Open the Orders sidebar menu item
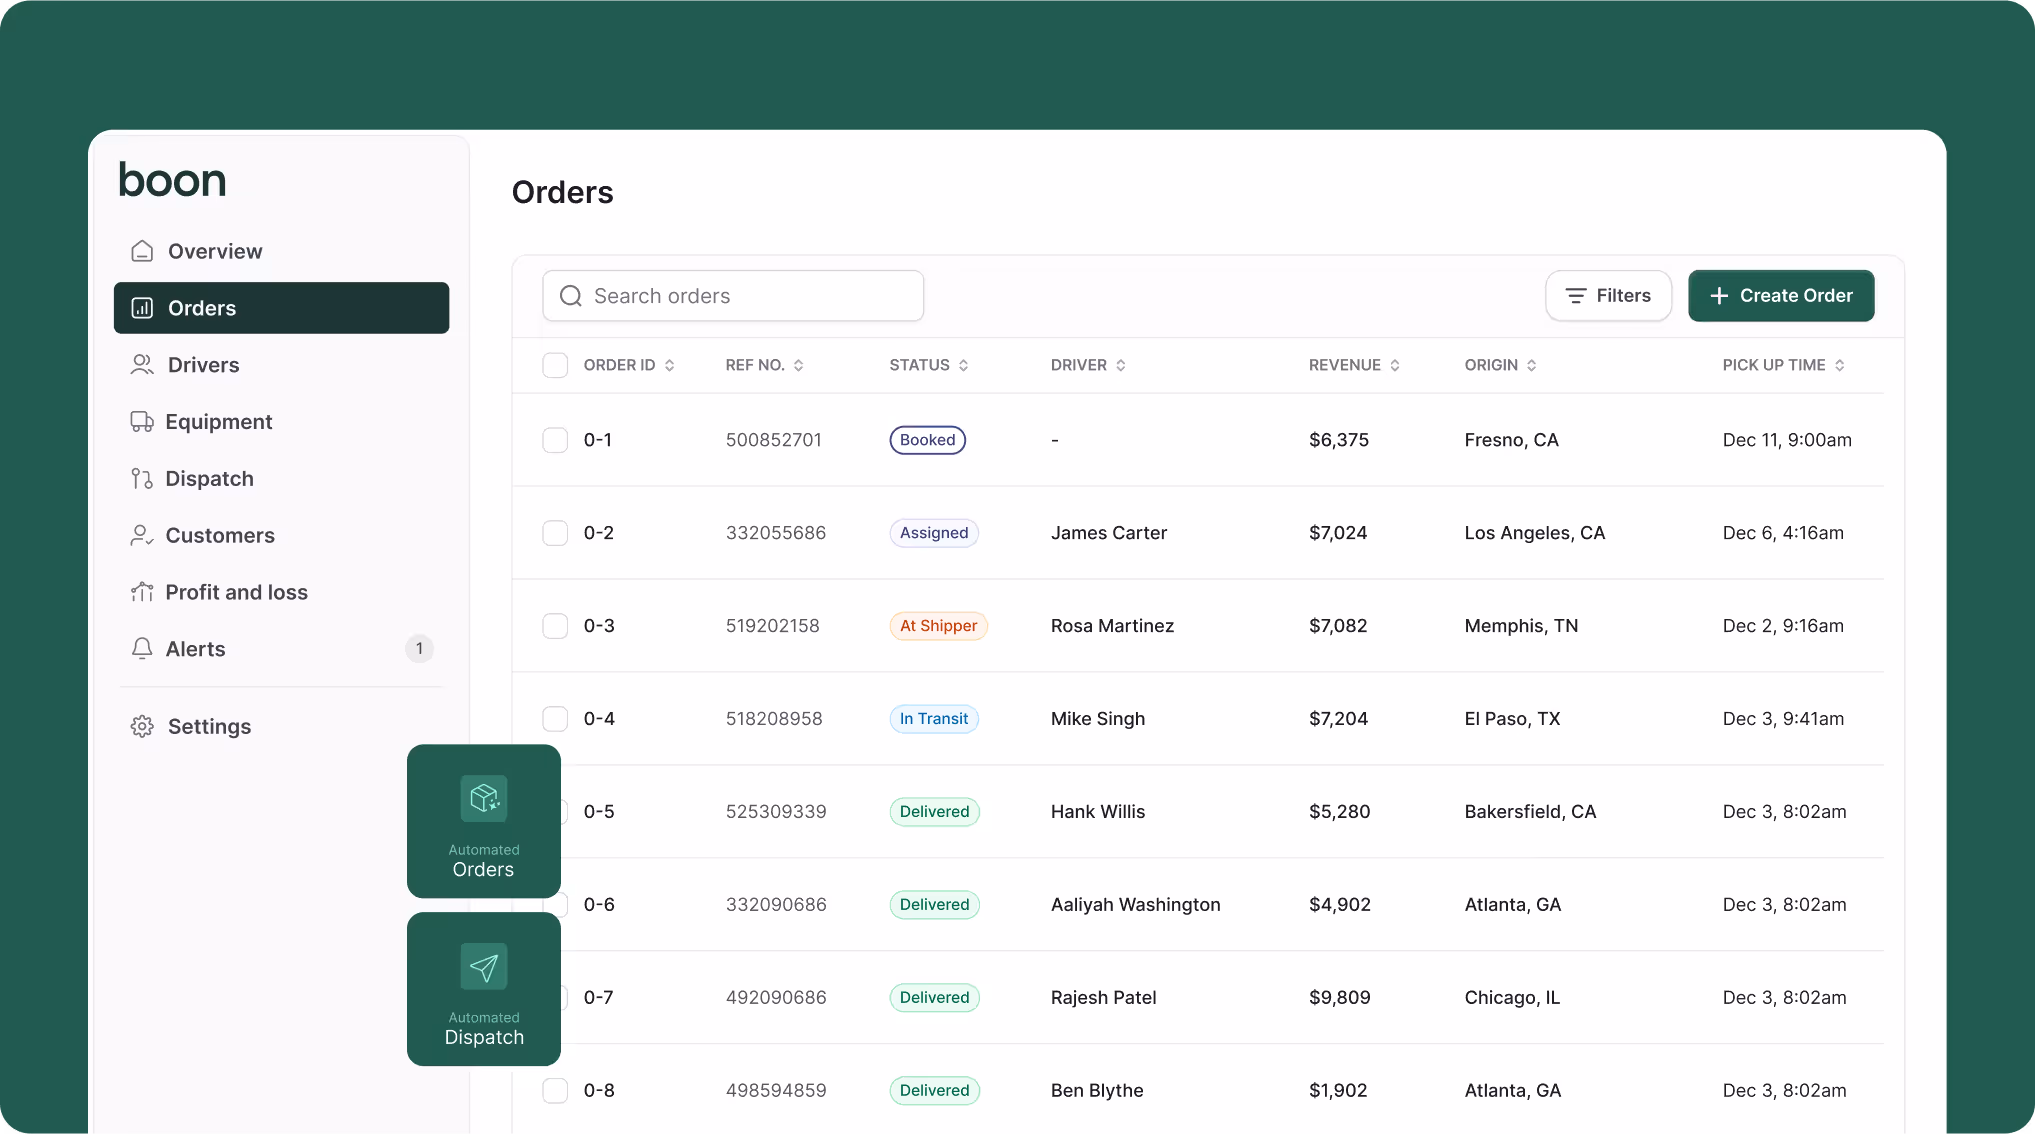Image resolution: width=2035 pixels, height=1134 pixels. tap(281, 308)
